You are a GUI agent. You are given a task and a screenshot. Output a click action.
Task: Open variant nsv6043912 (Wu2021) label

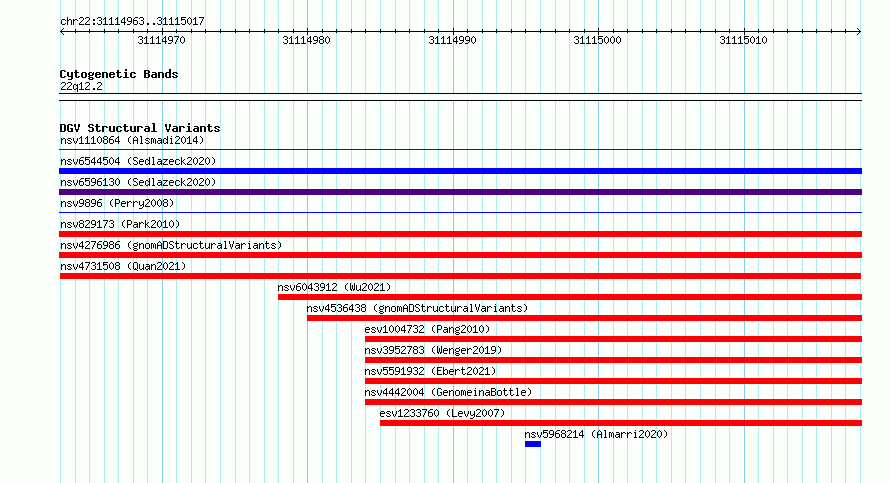coord(334,287)
